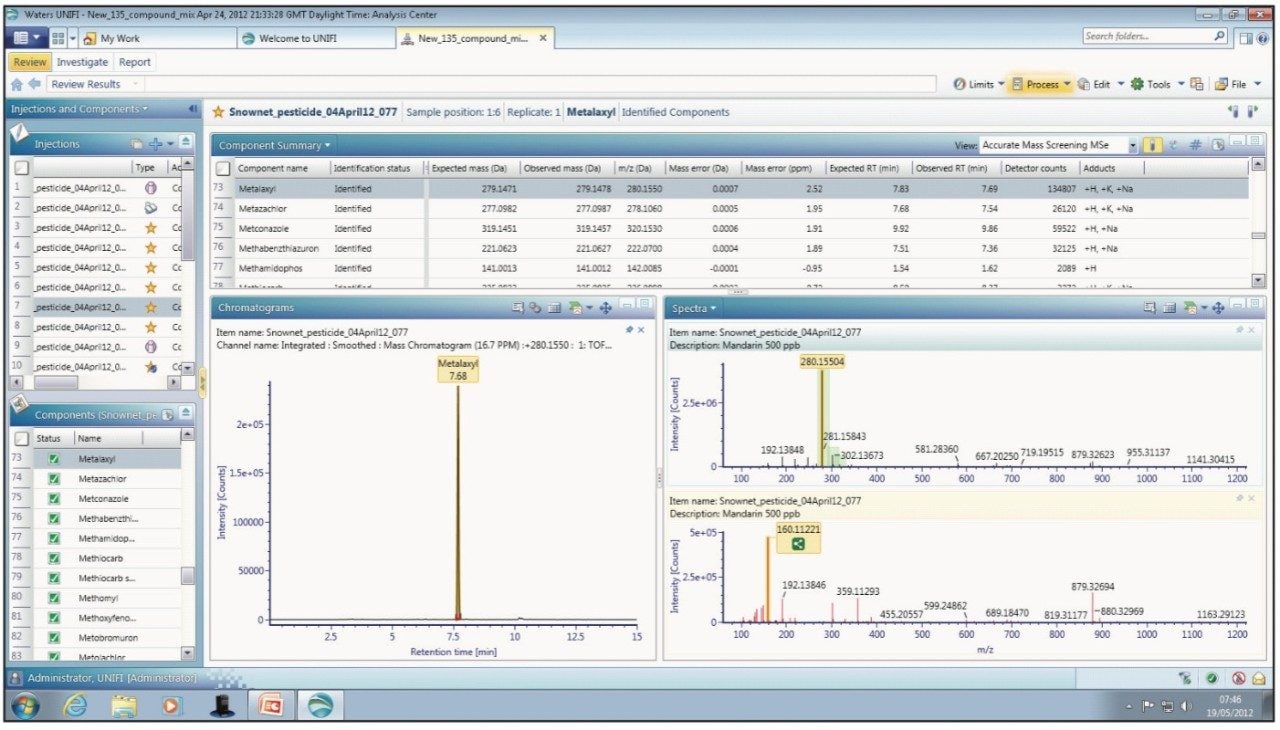
Task: Toggle the status check for Methomyl in Components list
Action: 54,596
